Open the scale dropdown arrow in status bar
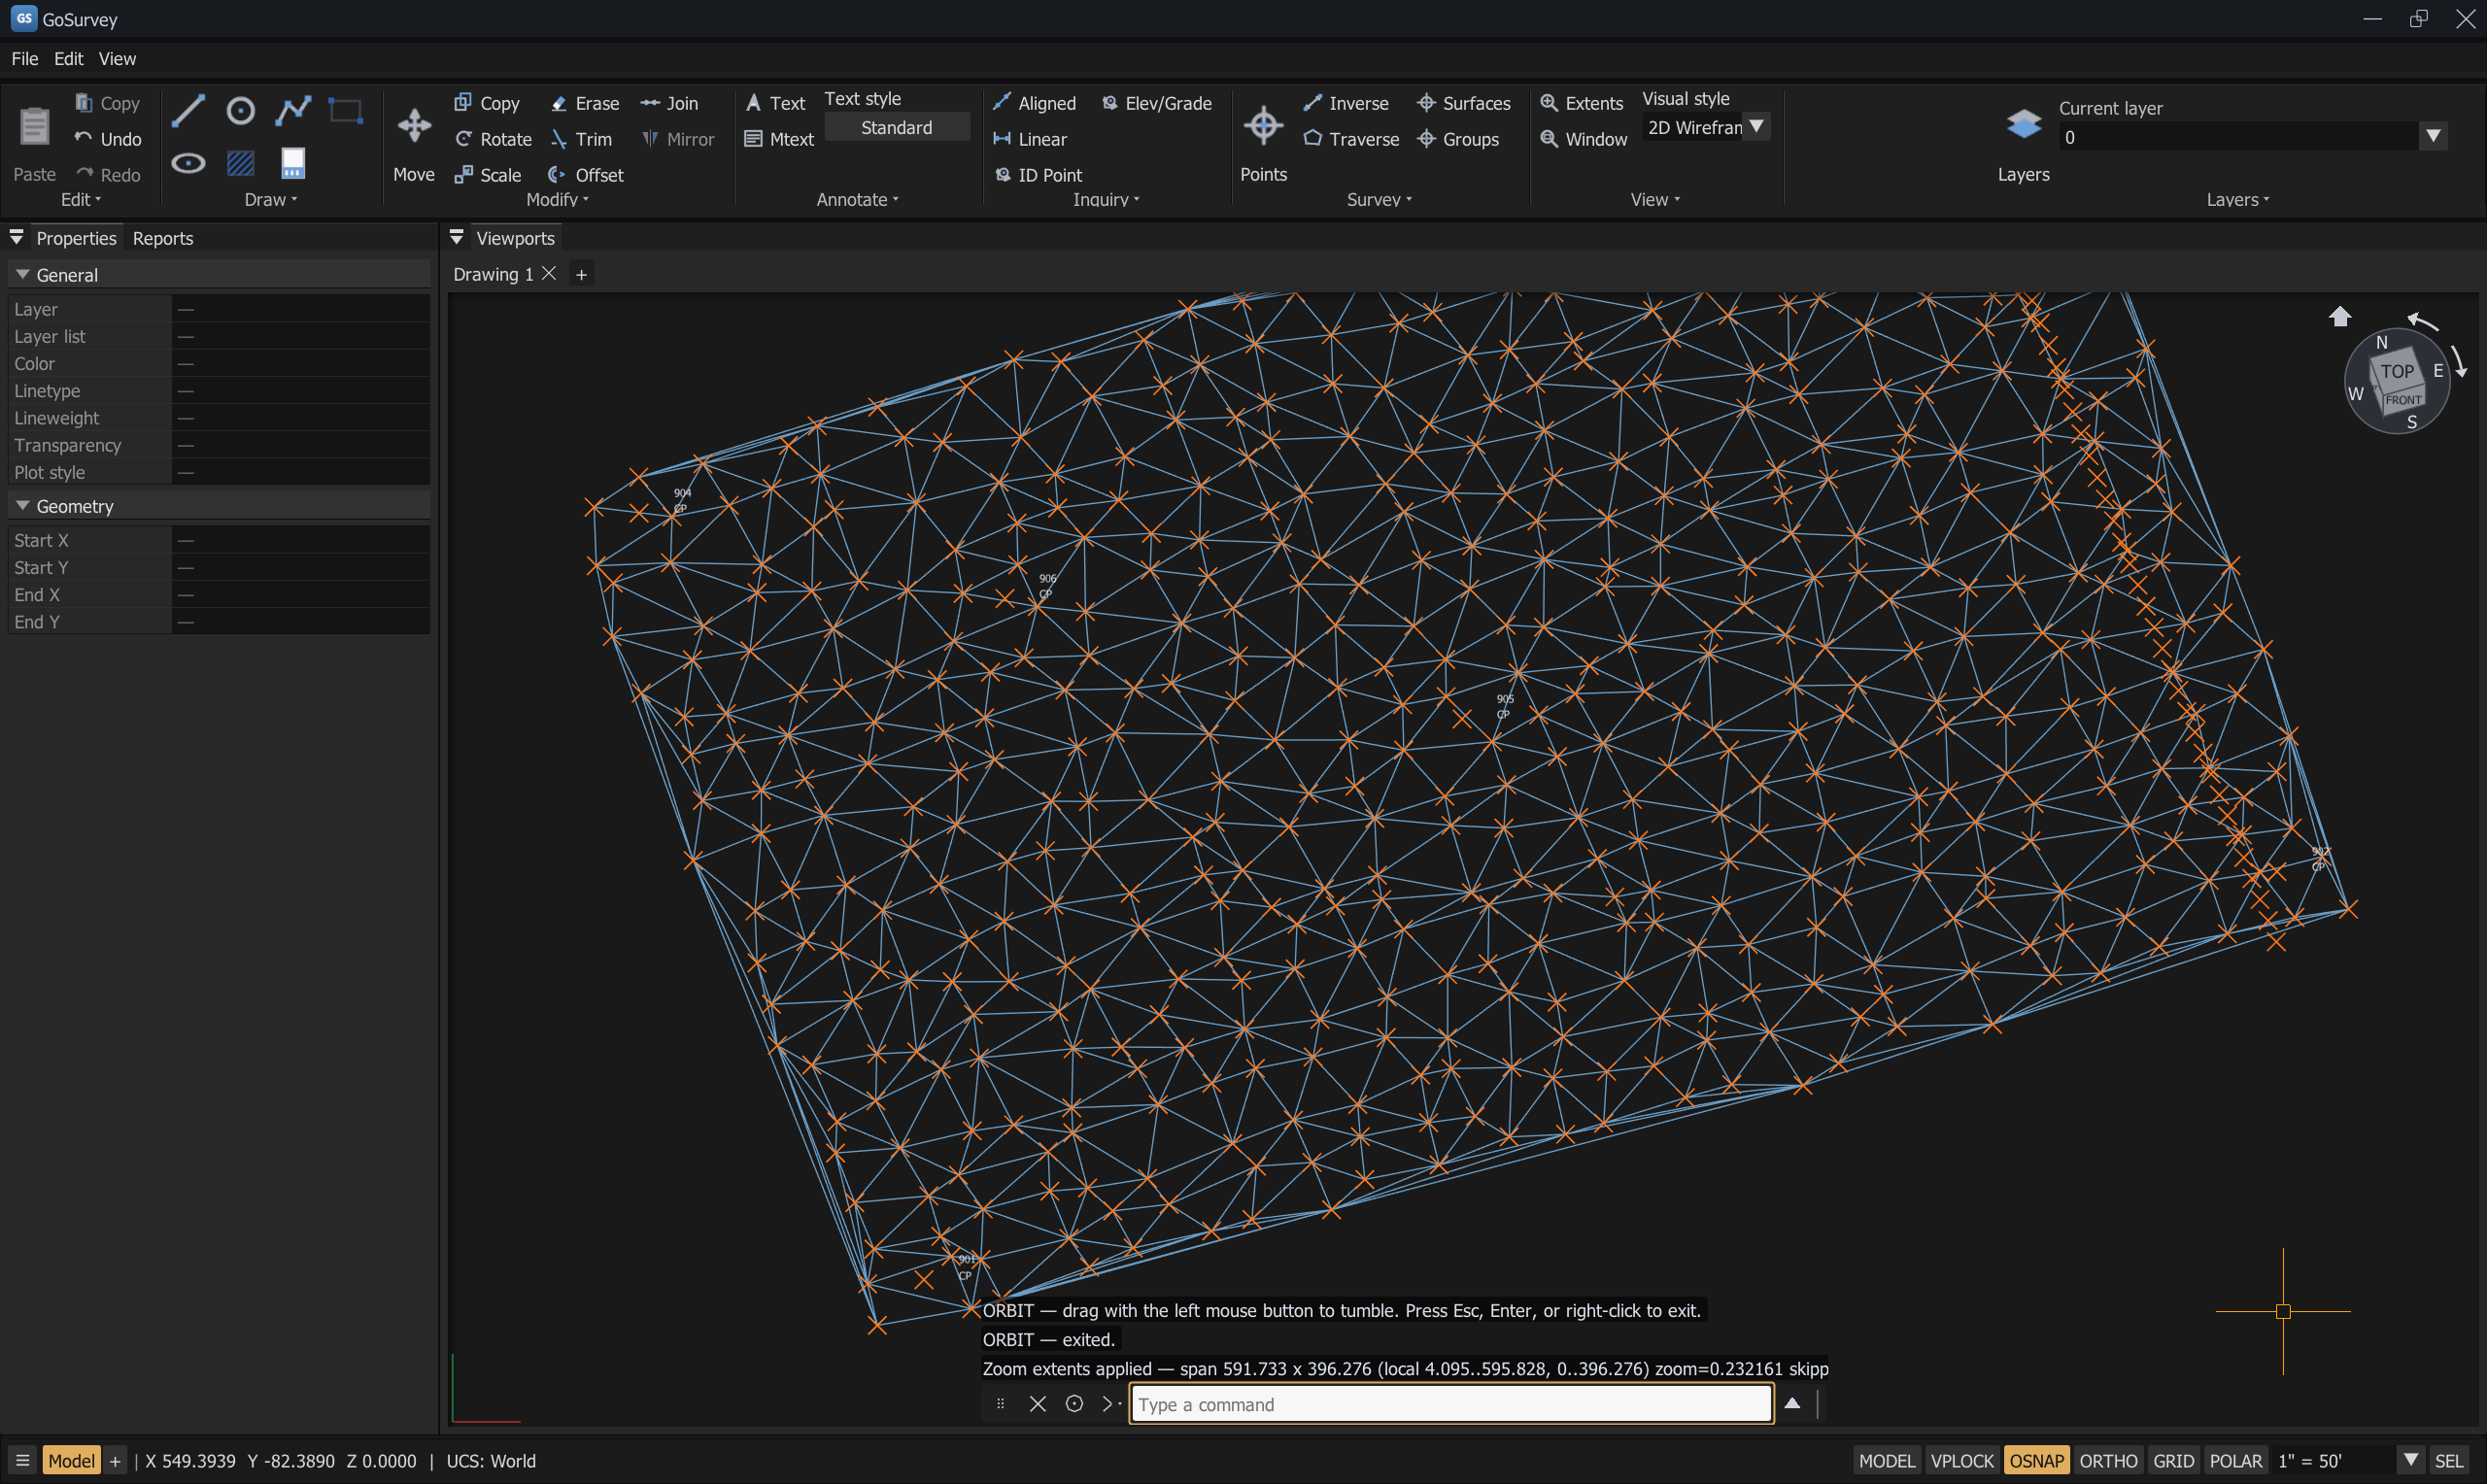The width and height of the screenshot is (2487, 1484). tap(2410, 1459)
